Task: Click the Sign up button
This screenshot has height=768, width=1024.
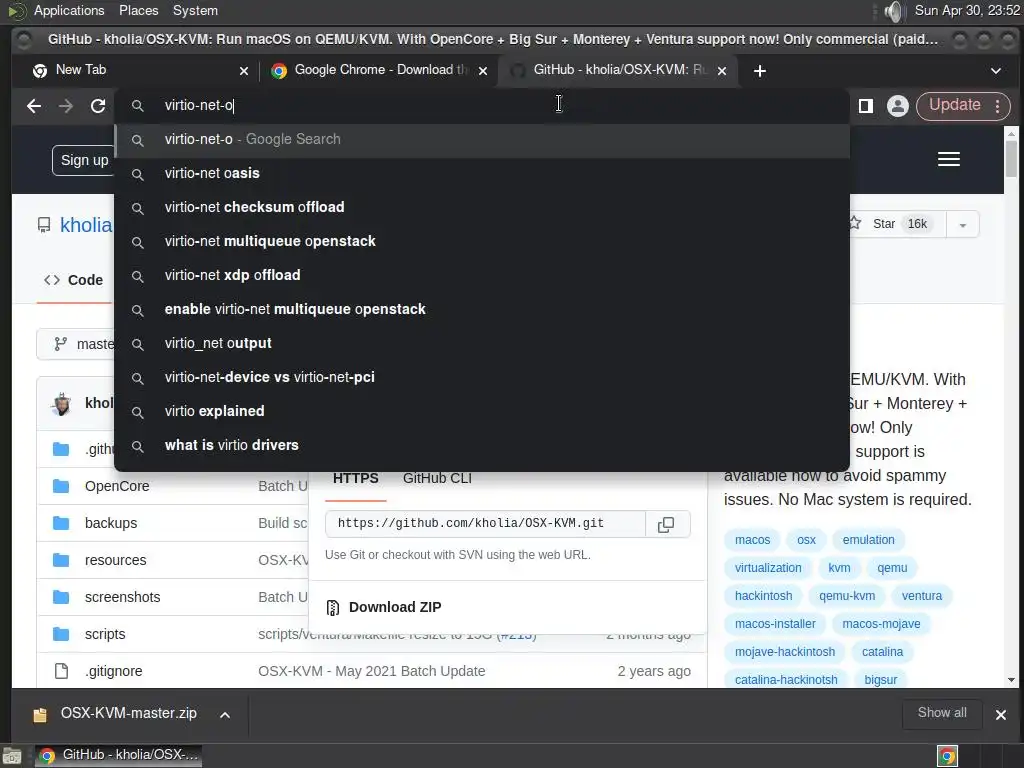Action: point(84,161)
